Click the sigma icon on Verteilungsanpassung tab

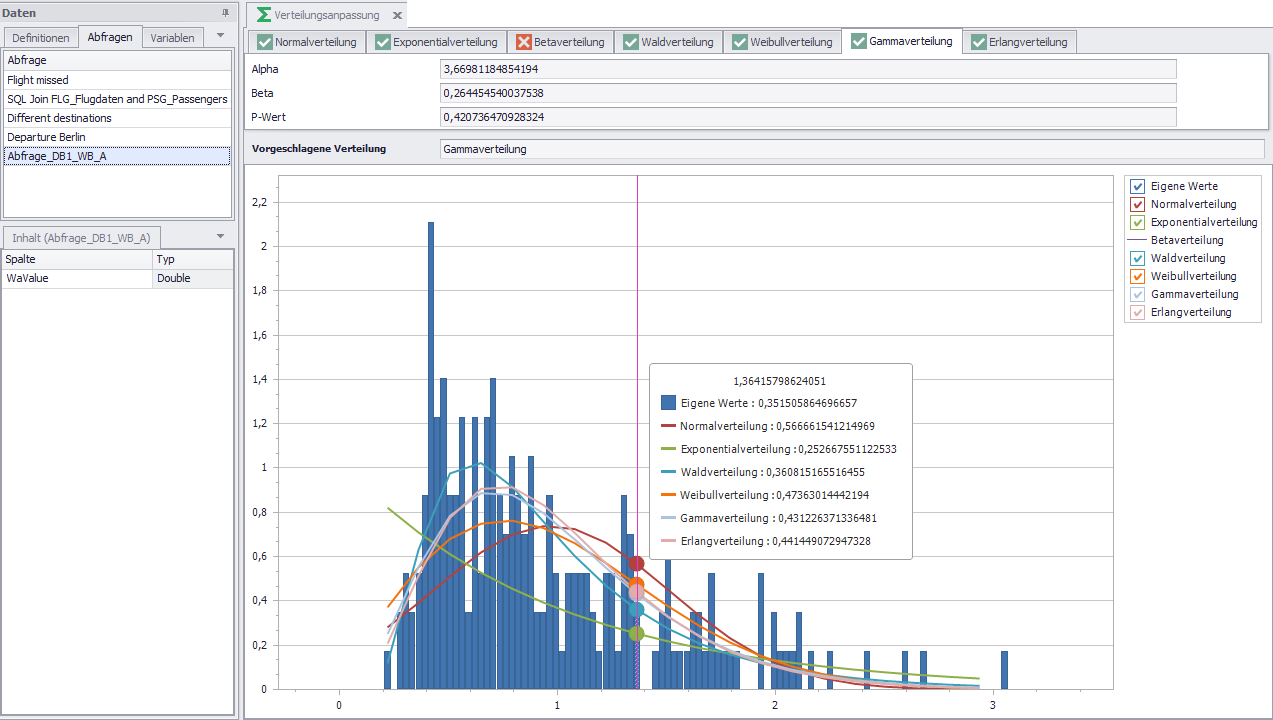click(263, 15)
